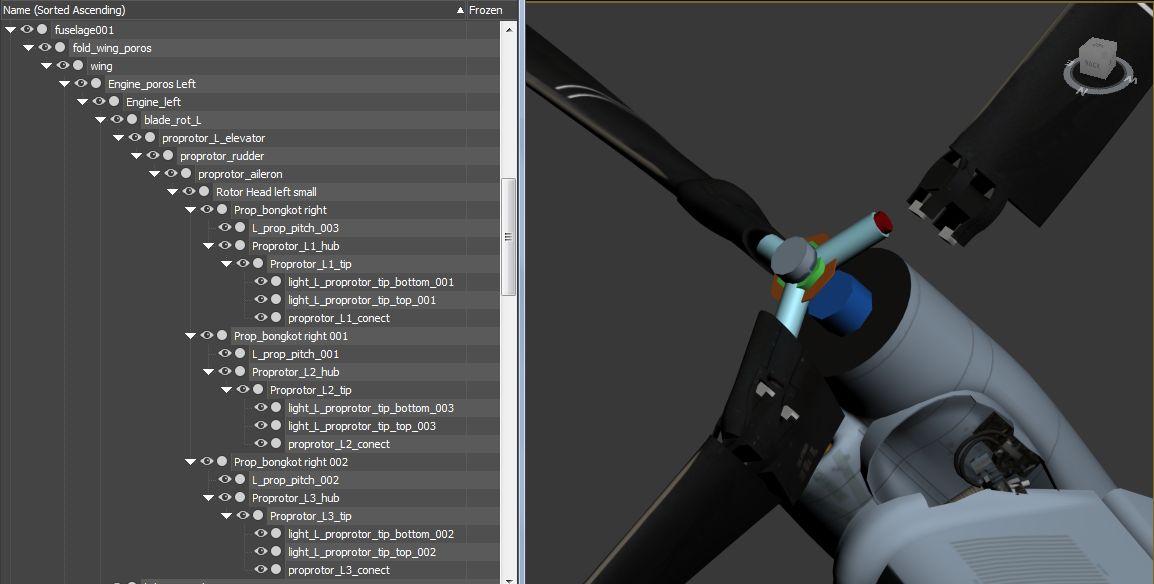The height and width of the screenshot is (584, 1154).
Task: Click the scroll down arrow of the tree list
Action: click(508, 578)
